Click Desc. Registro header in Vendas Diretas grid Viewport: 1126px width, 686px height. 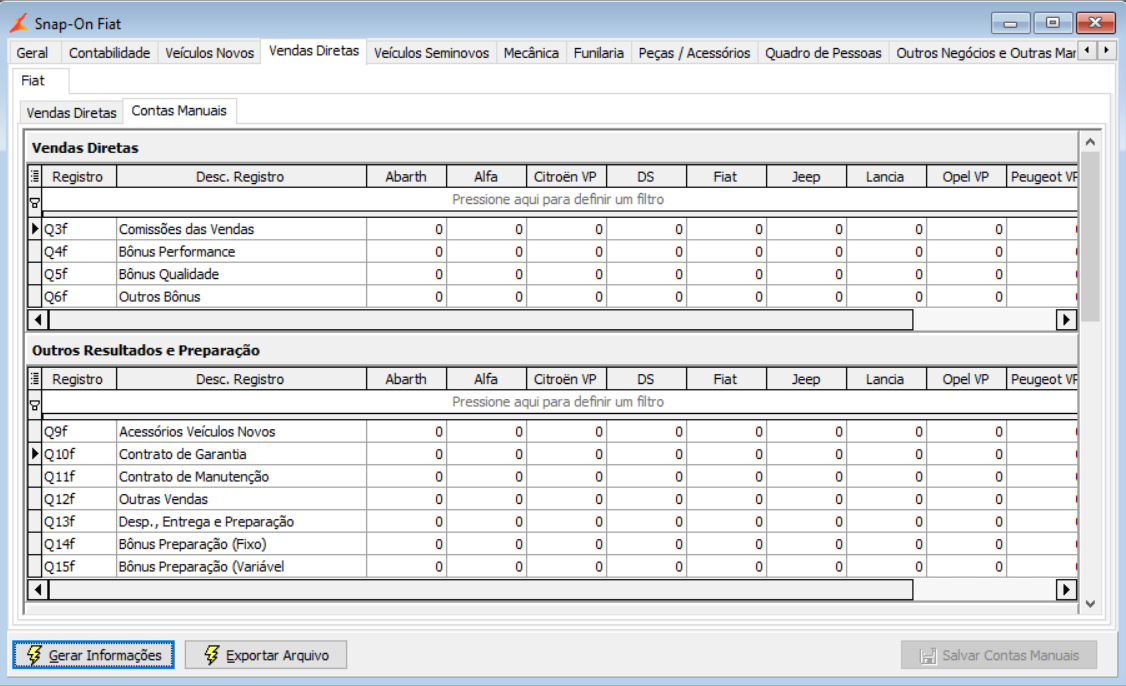(x=241, y=177)
